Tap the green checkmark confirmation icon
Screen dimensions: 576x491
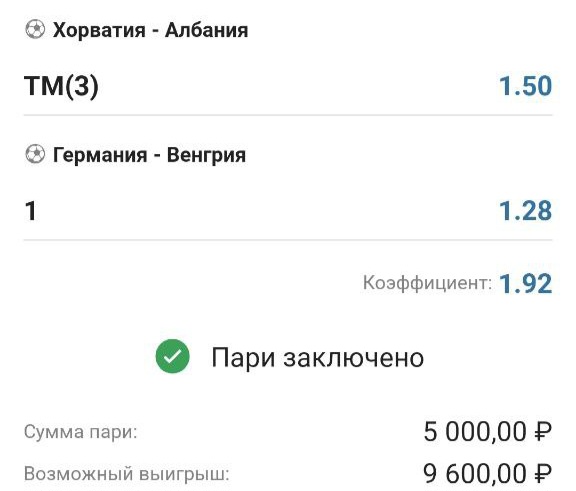pos(172,356)
